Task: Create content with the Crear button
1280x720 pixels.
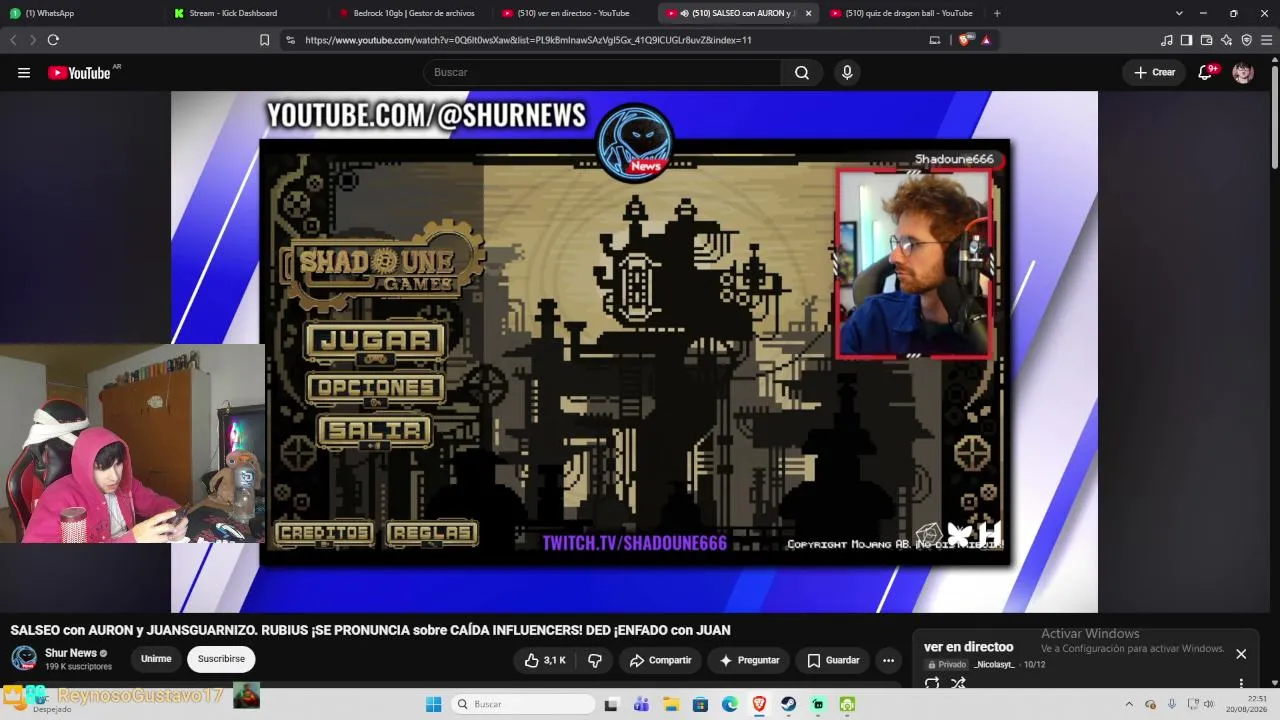Action: (x=1154, y=72)
